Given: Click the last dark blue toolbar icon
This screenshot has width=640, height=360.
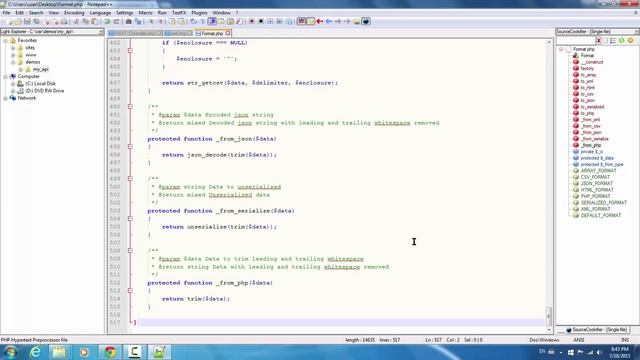Looking at the screenshot, I should point(366,21).
